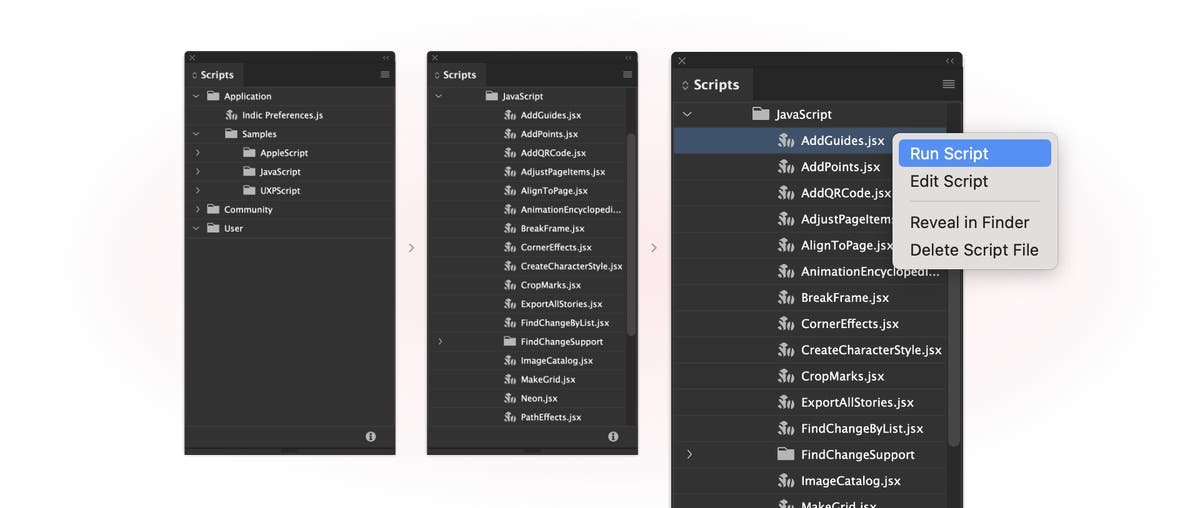Click BreakFrame.jsx script icon in large context-menu panel
Screen dimensions: 1200x508
(x=786, y=298)
